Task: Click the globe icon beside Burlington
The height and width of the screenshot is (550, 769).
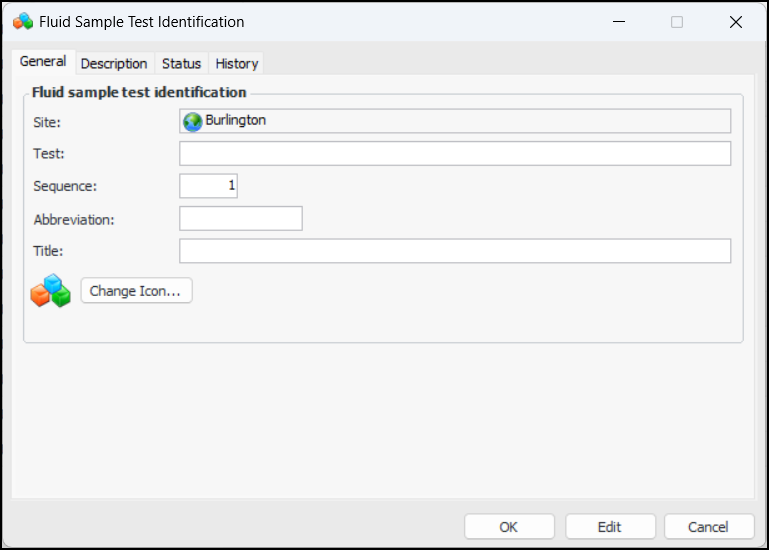Action: (193, 121)
